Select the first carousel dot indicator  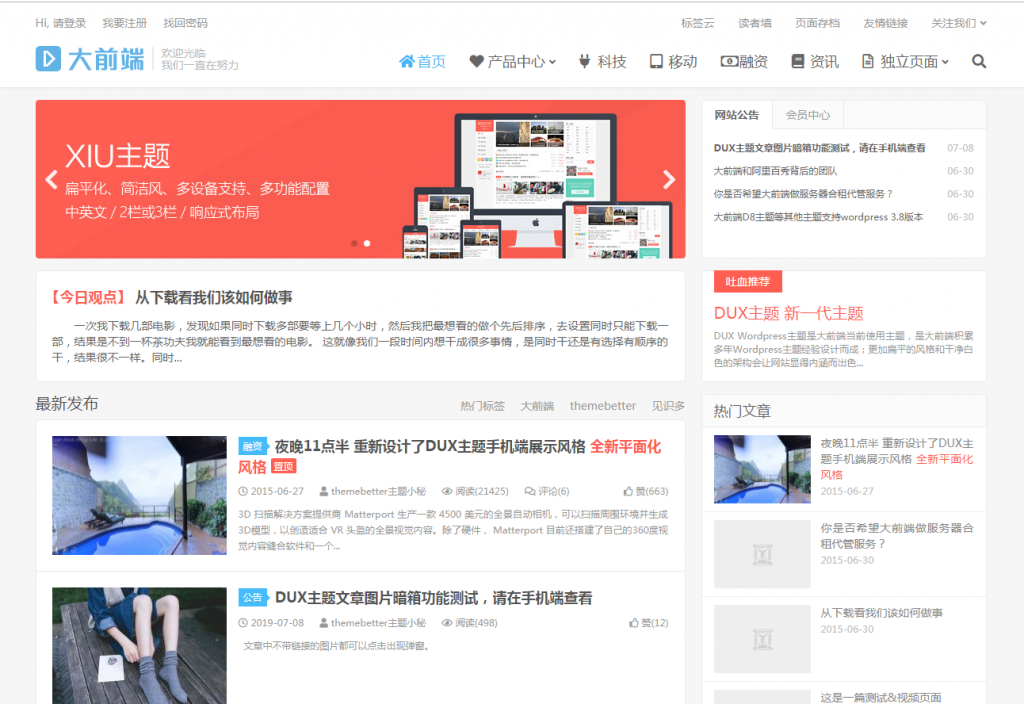point(354,243)
